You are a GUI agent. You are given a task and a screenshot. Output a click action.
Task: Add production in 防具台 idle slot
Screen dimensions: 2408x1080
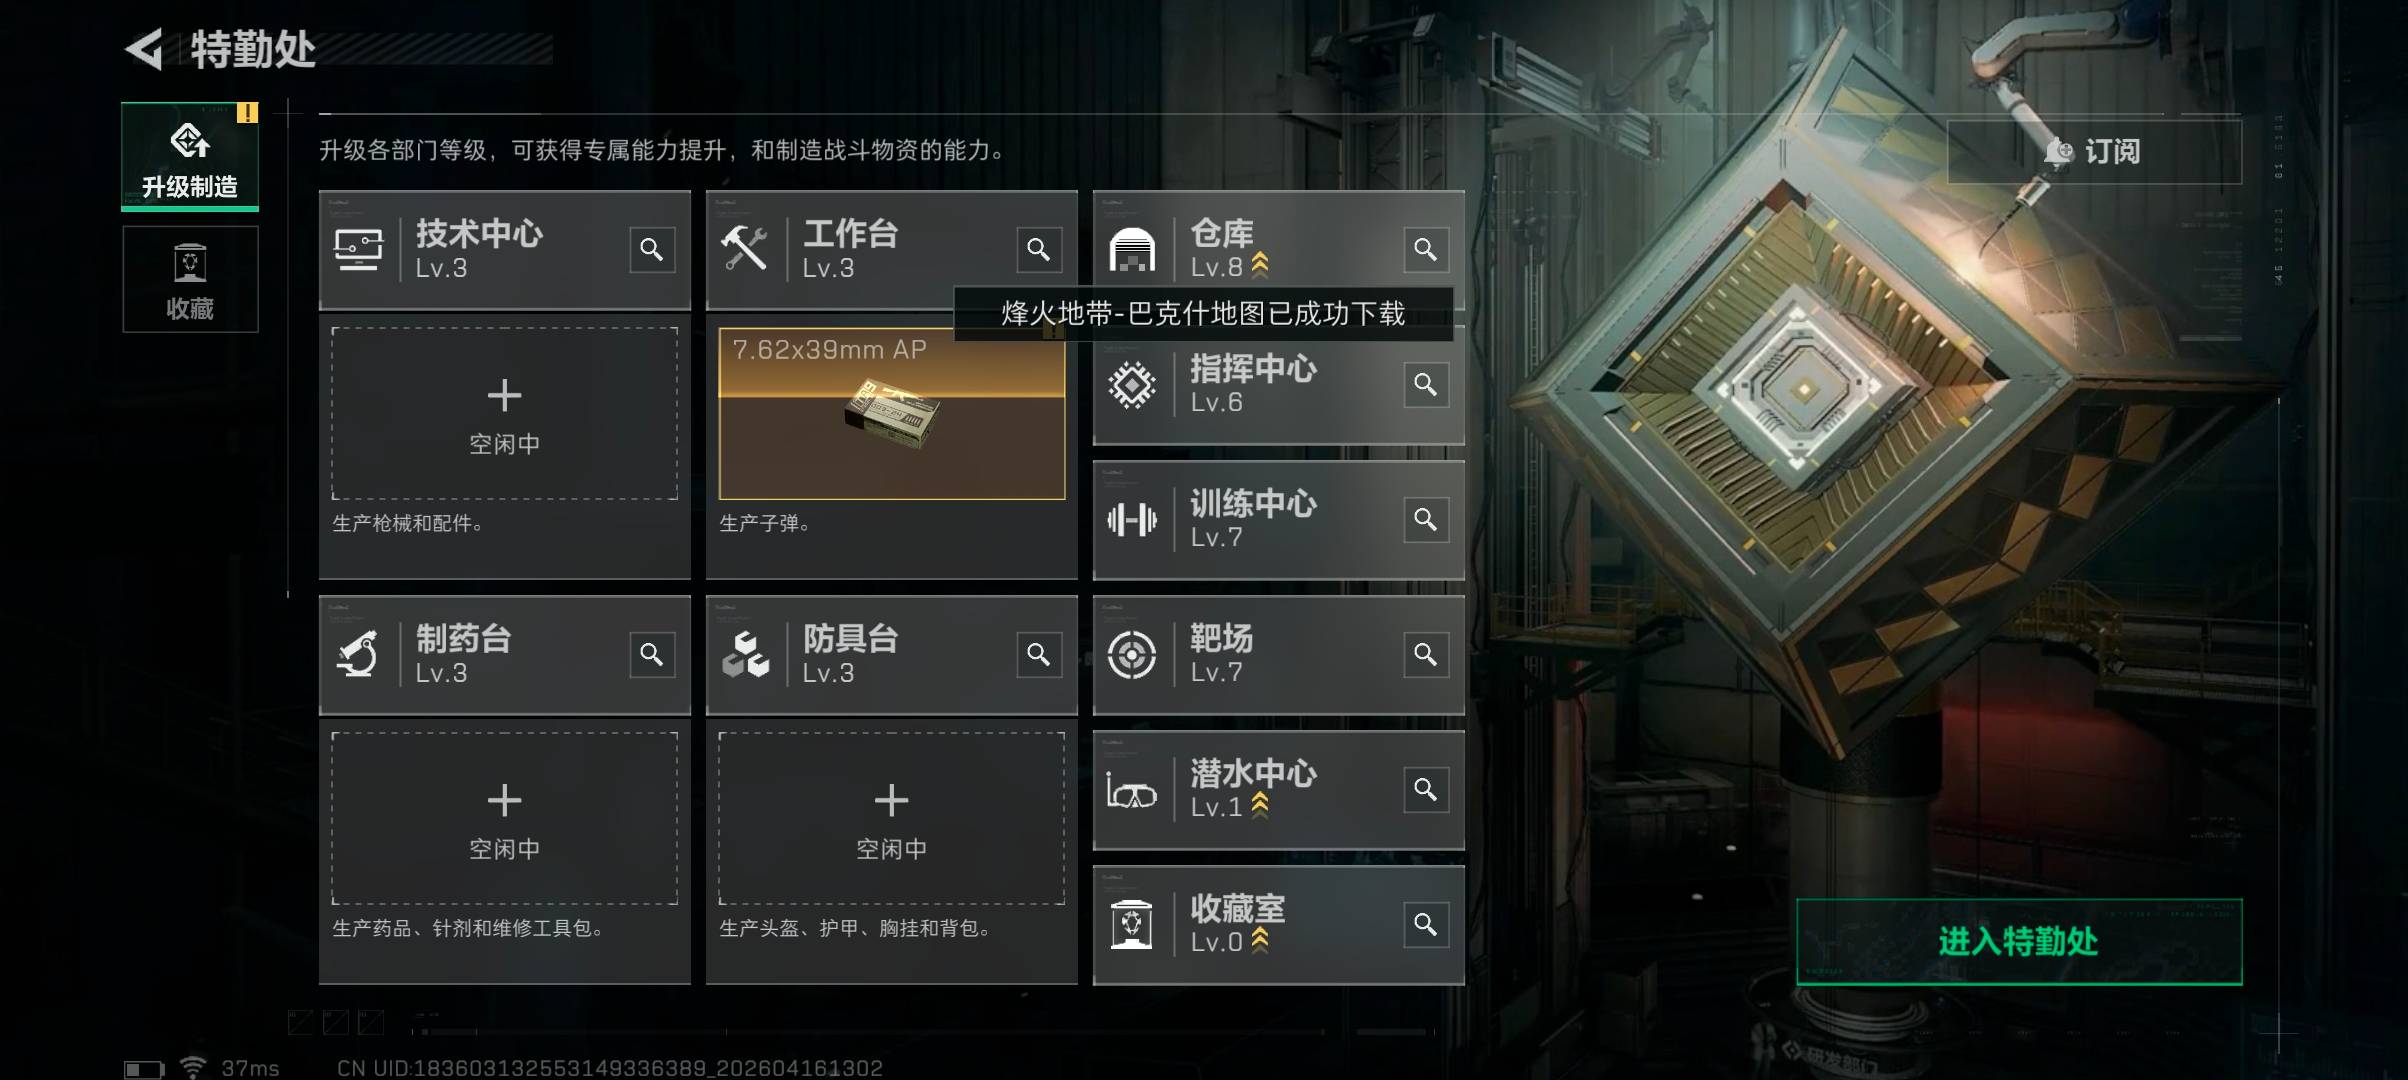(892, 818)
